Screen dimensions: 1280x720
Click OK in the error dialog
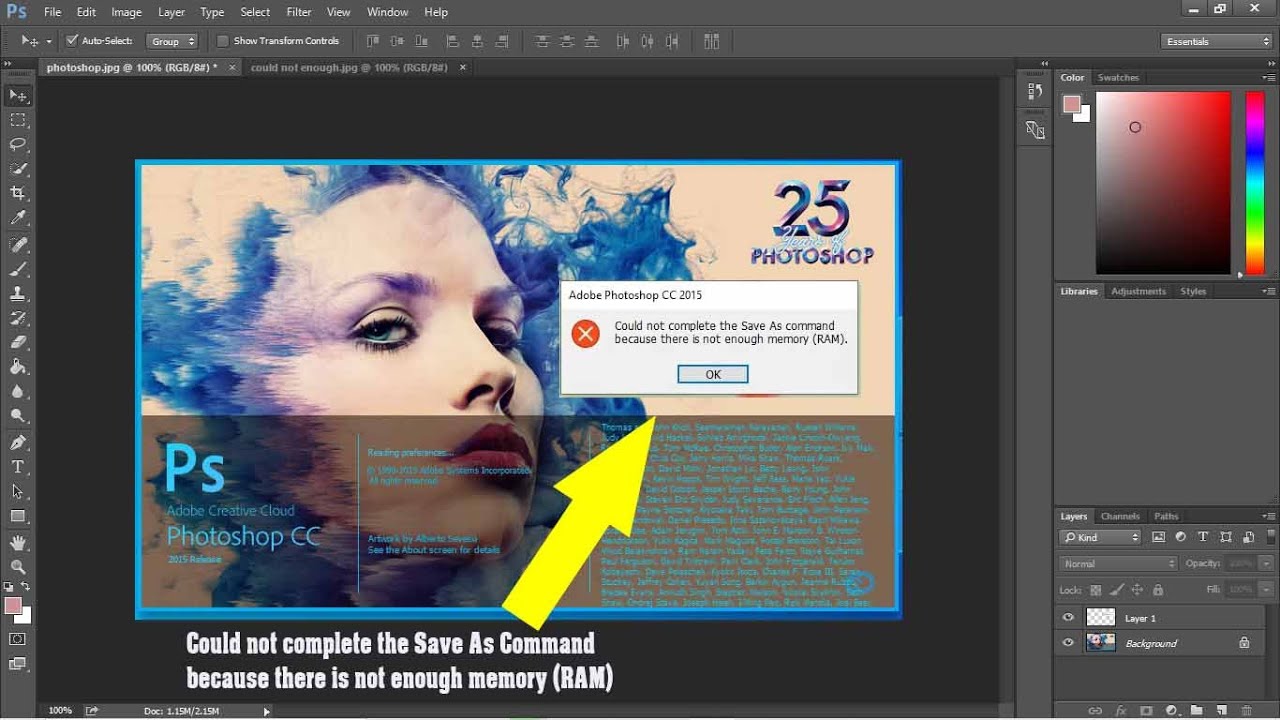pos(713,374)
